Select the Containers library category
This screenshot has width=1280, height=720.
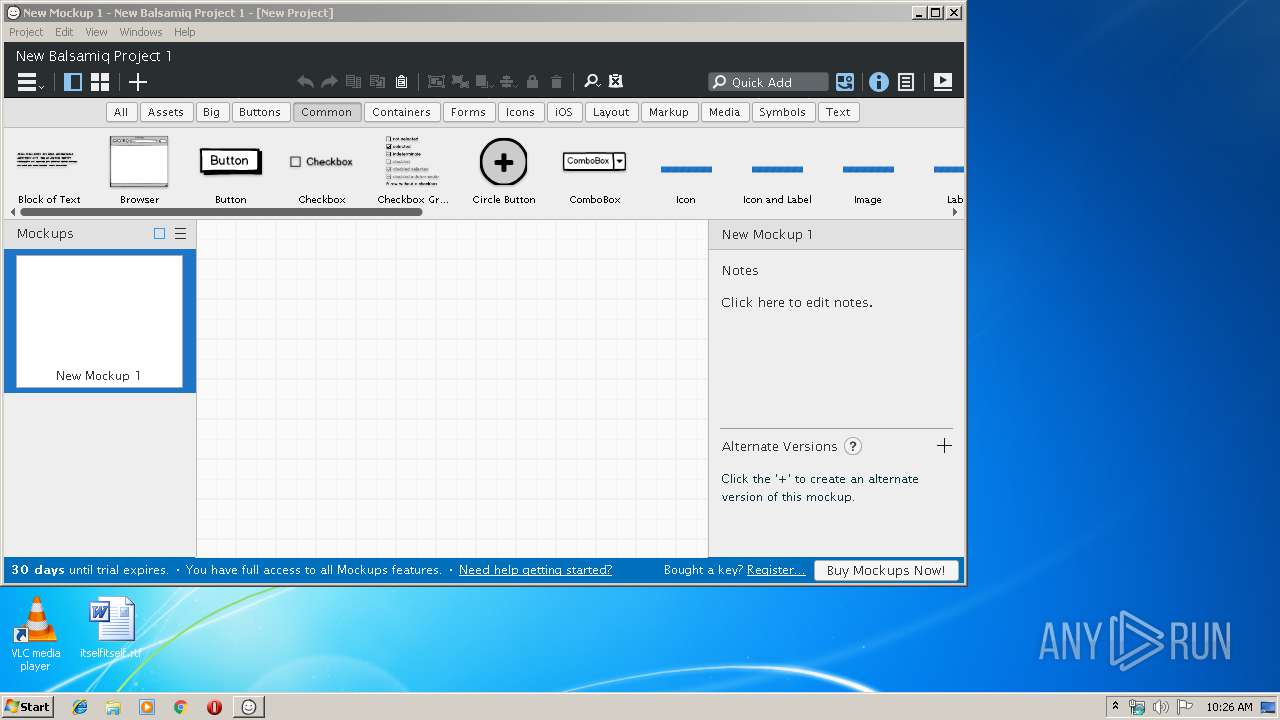click(401, 112)
